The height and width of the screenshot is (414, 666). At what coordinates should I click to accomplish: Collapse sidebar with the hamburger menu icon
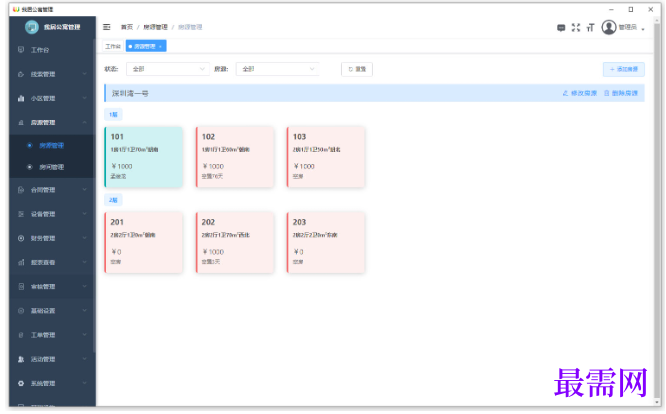click(x=107, y=27)
